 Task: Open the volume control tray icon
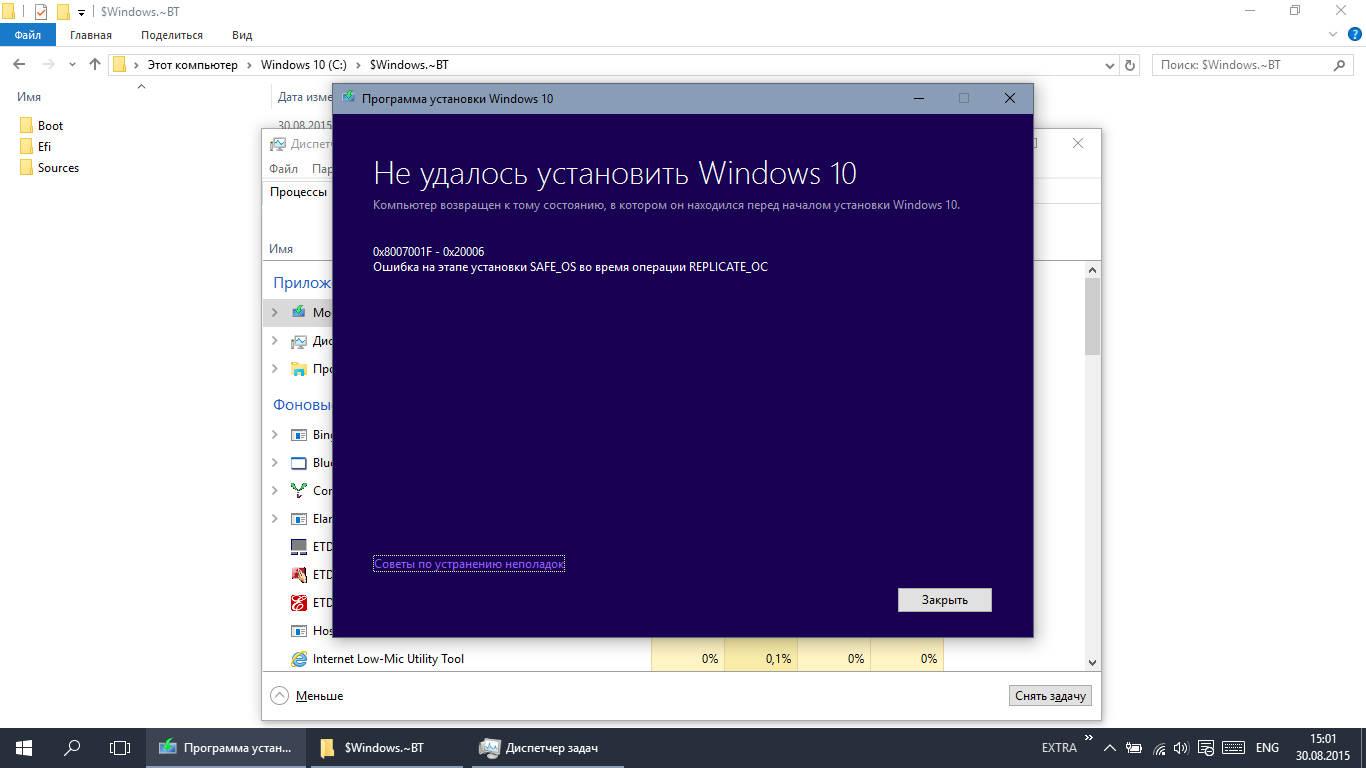tap(1183, 747)
